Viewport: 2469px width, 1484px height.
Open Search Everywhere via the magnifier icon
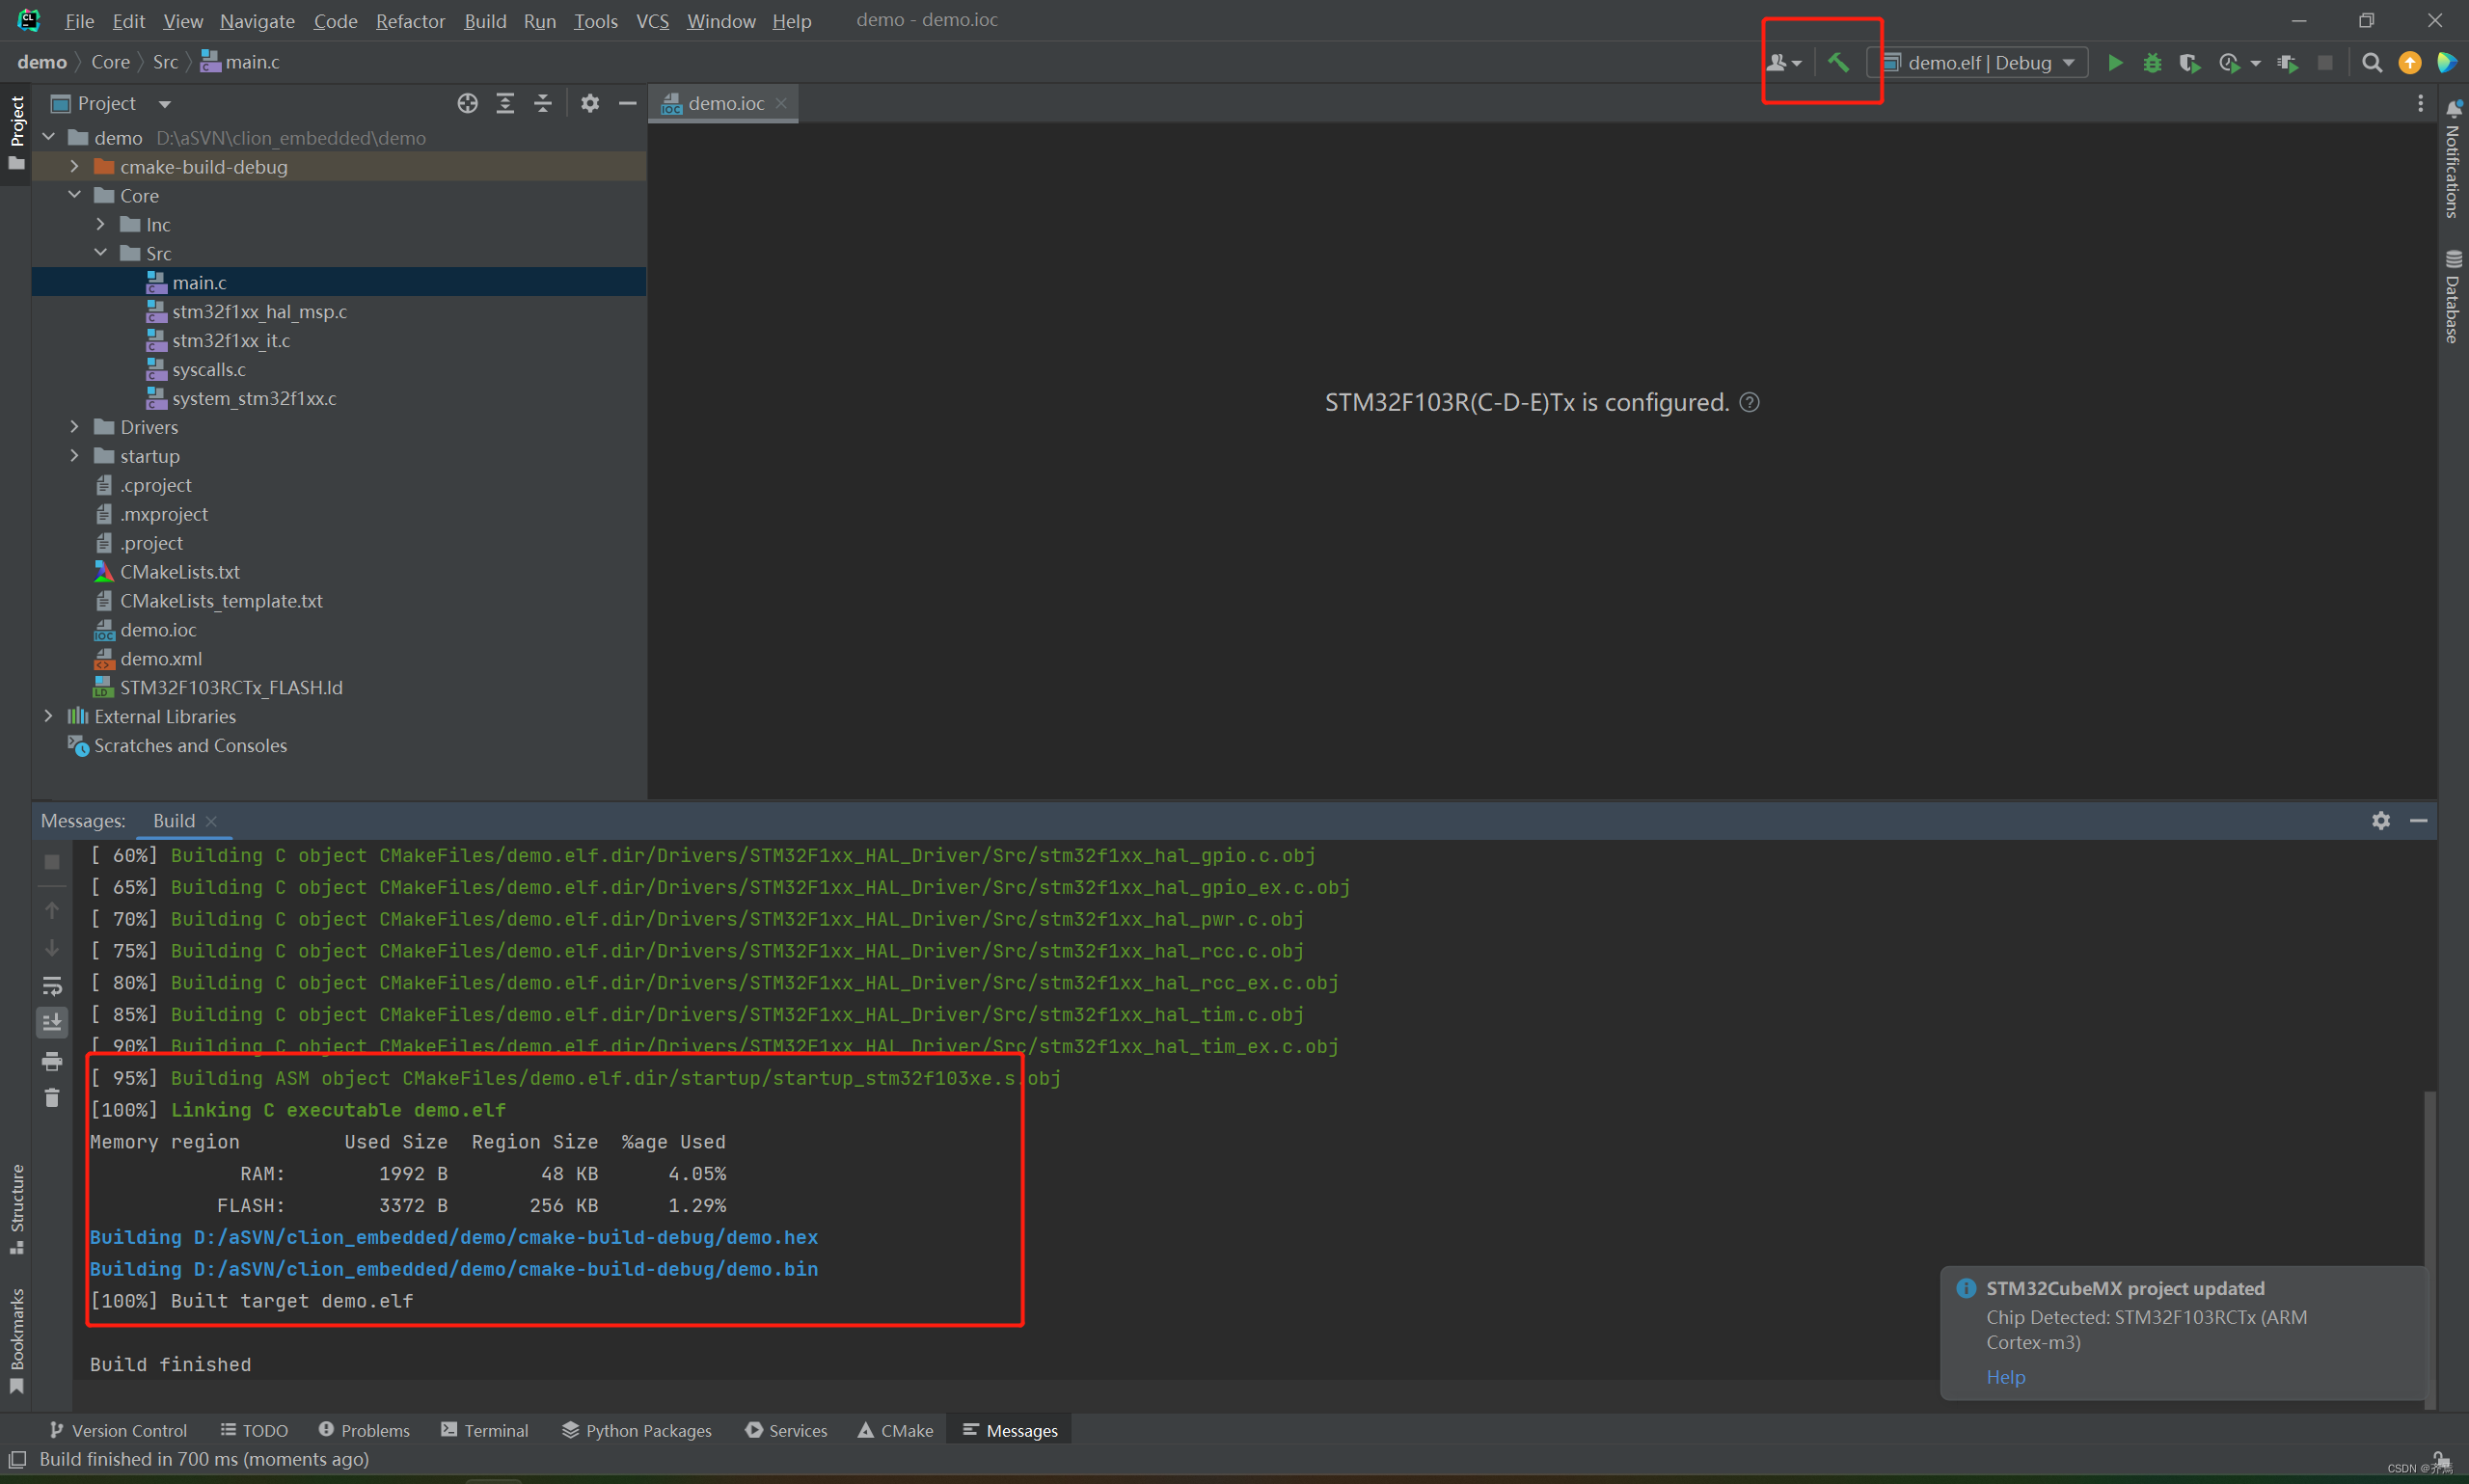point(2371,62)
